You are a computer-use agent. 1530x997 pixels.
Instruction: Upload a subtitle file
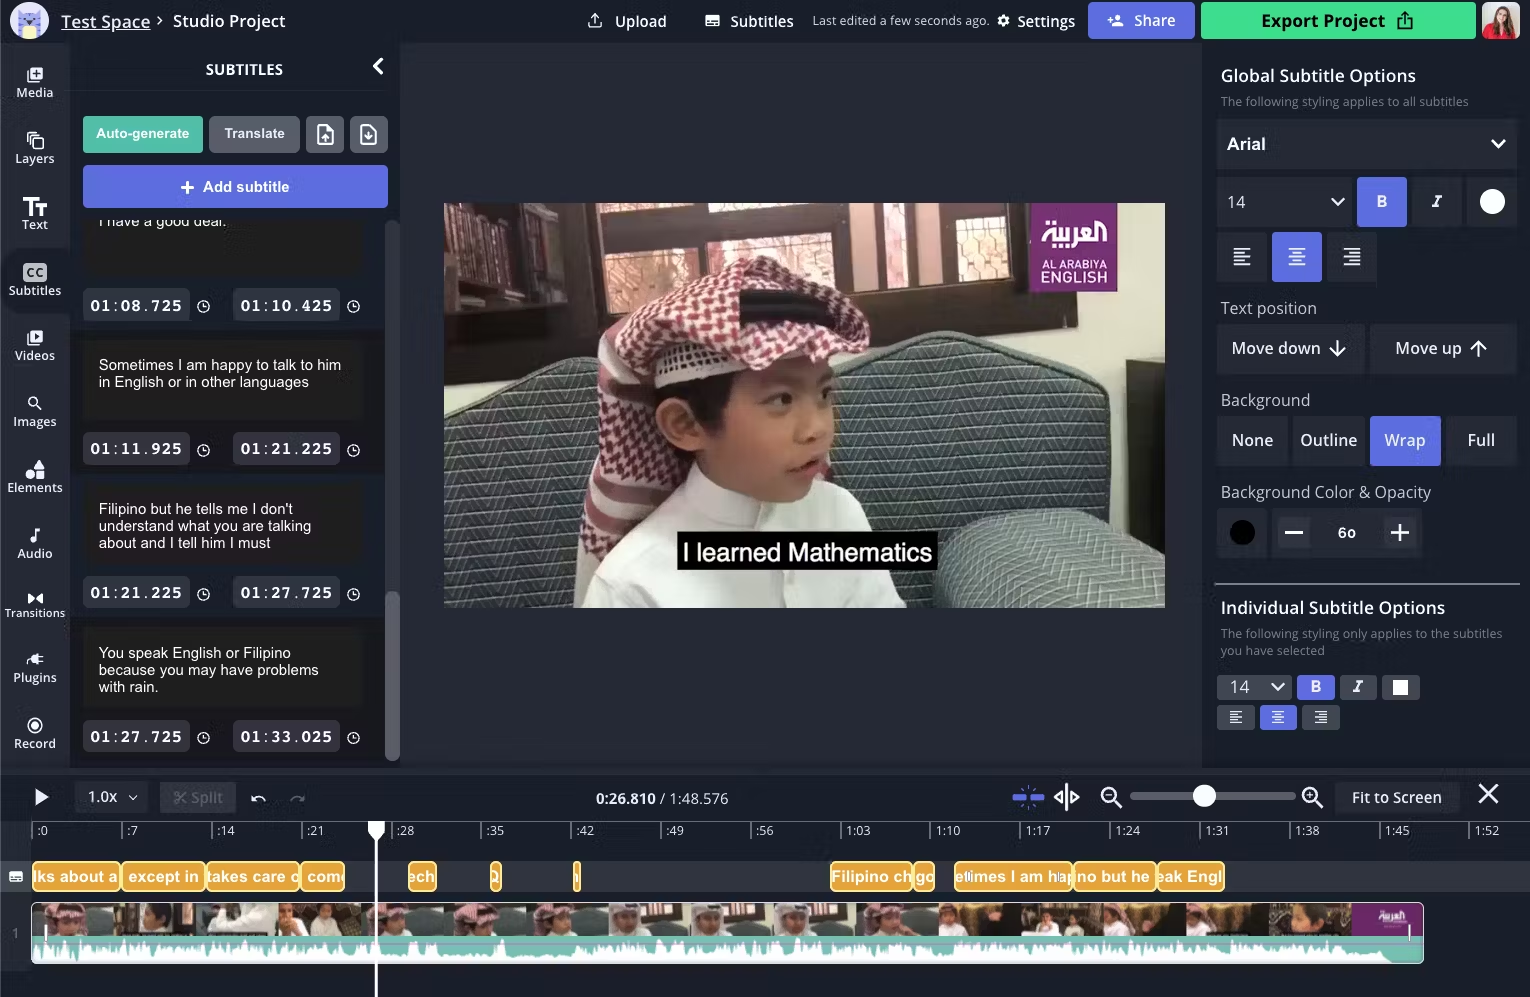click(x=324, y=133)
